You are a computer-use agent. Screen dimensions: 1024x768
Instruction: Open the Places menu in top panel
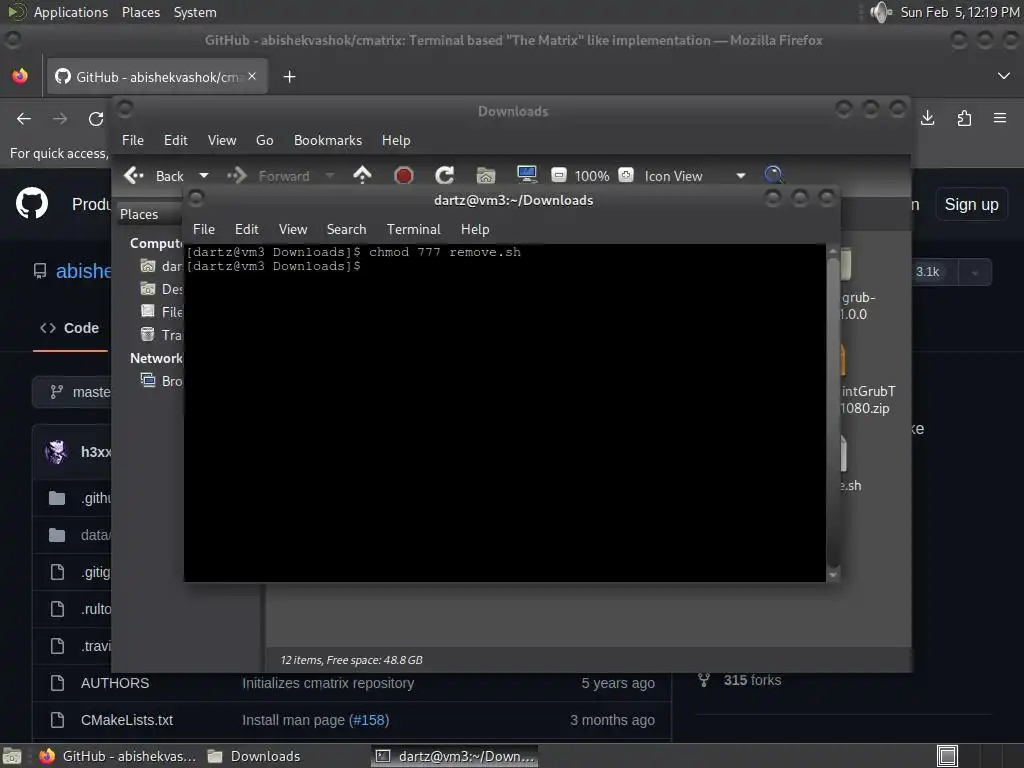[x=140, y=12]
